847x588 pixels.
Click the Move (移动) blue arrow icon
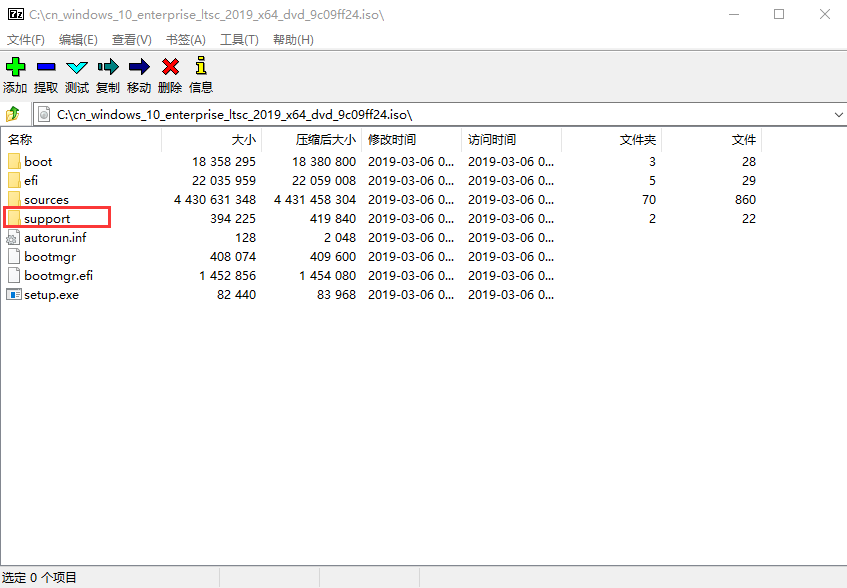[x=139, y=67]
